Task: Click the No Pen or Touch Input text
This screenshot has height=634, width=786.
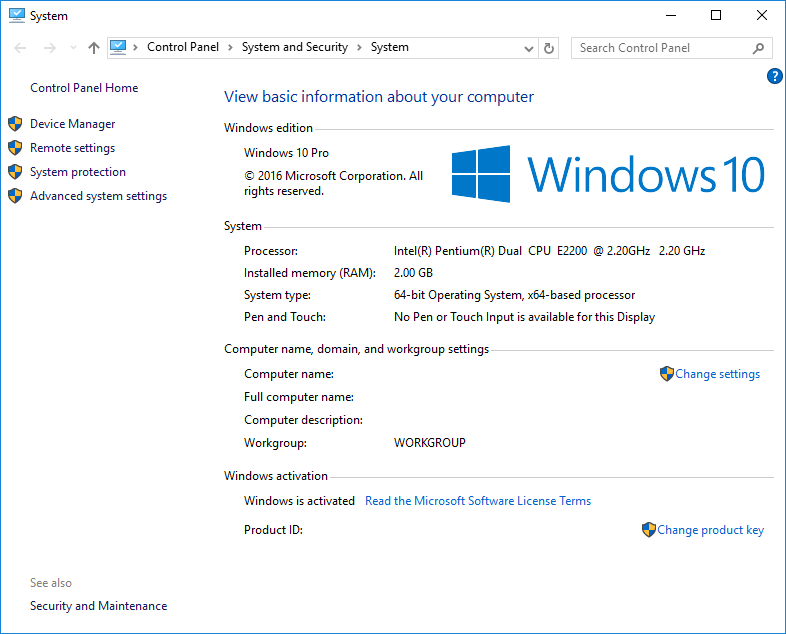Action: click(x=524, y=317)
